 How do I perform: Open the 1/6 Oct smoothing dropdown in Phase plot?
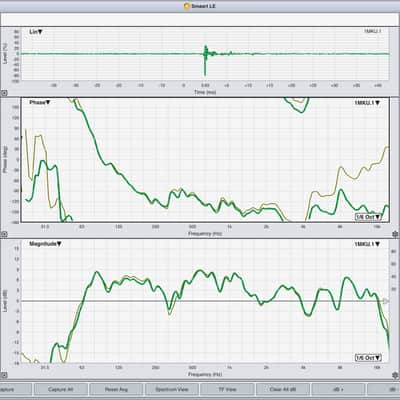(x=368, y=217)
